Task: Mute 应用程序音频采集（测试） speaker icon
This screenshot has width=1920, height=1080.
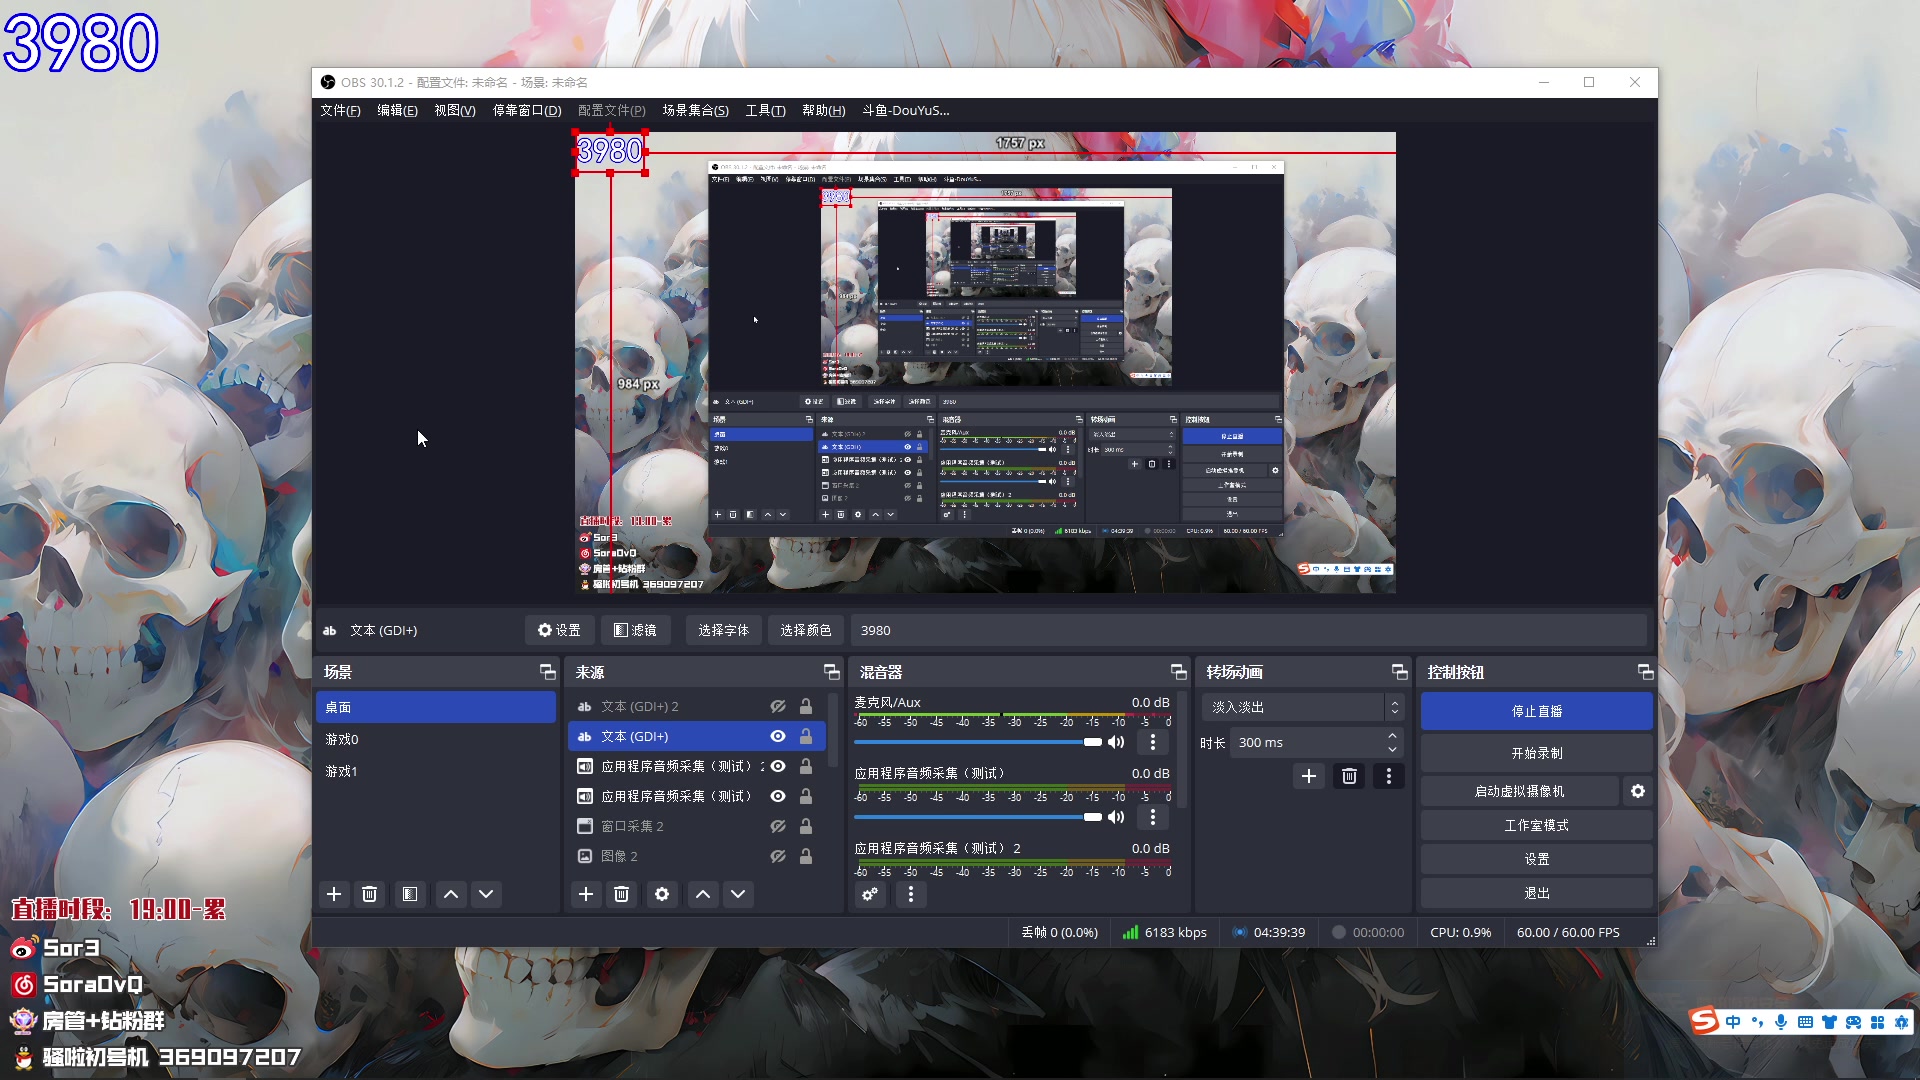Action: tap(1116, 817)
